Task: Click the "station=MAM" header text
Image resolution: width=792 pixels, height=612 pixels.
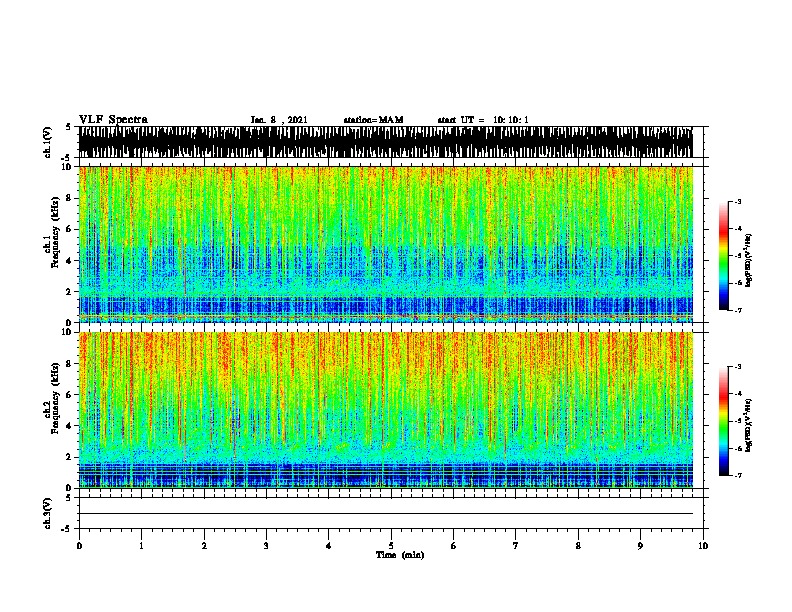Action: [373, 120]
